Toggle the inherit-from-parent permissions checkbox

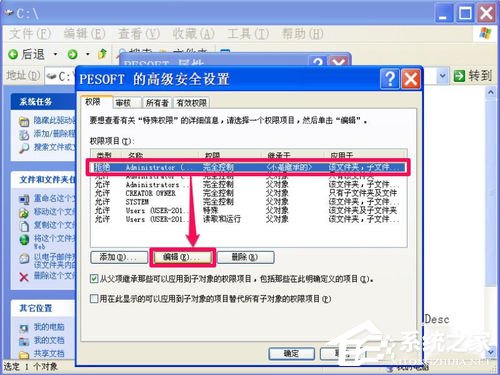point(94,279)
